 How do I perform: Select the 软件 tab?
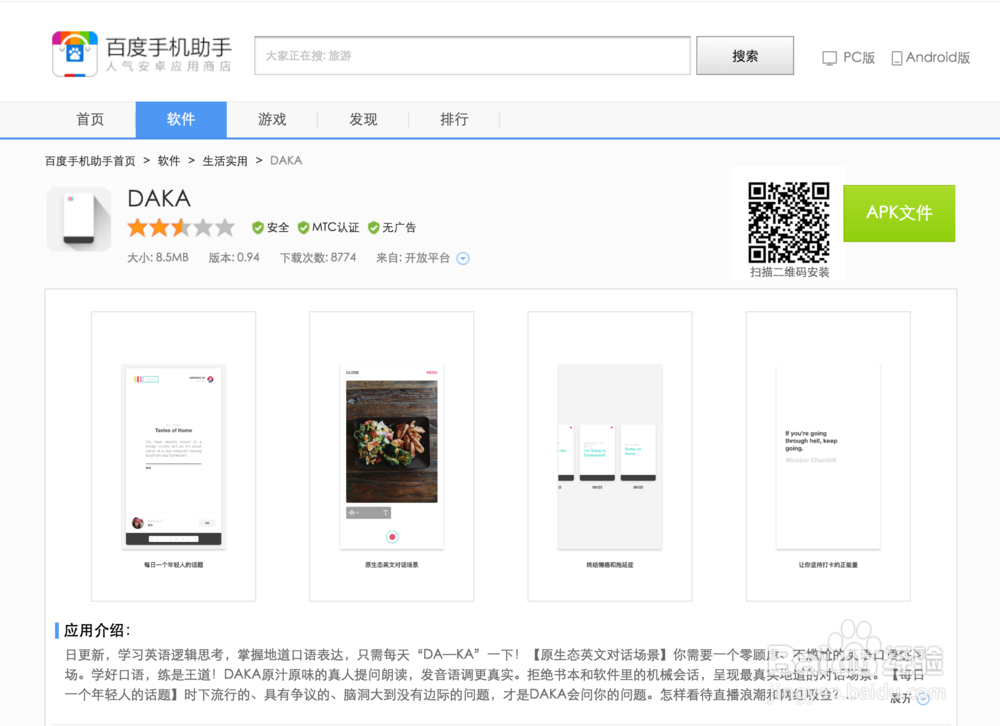[181, 119]
